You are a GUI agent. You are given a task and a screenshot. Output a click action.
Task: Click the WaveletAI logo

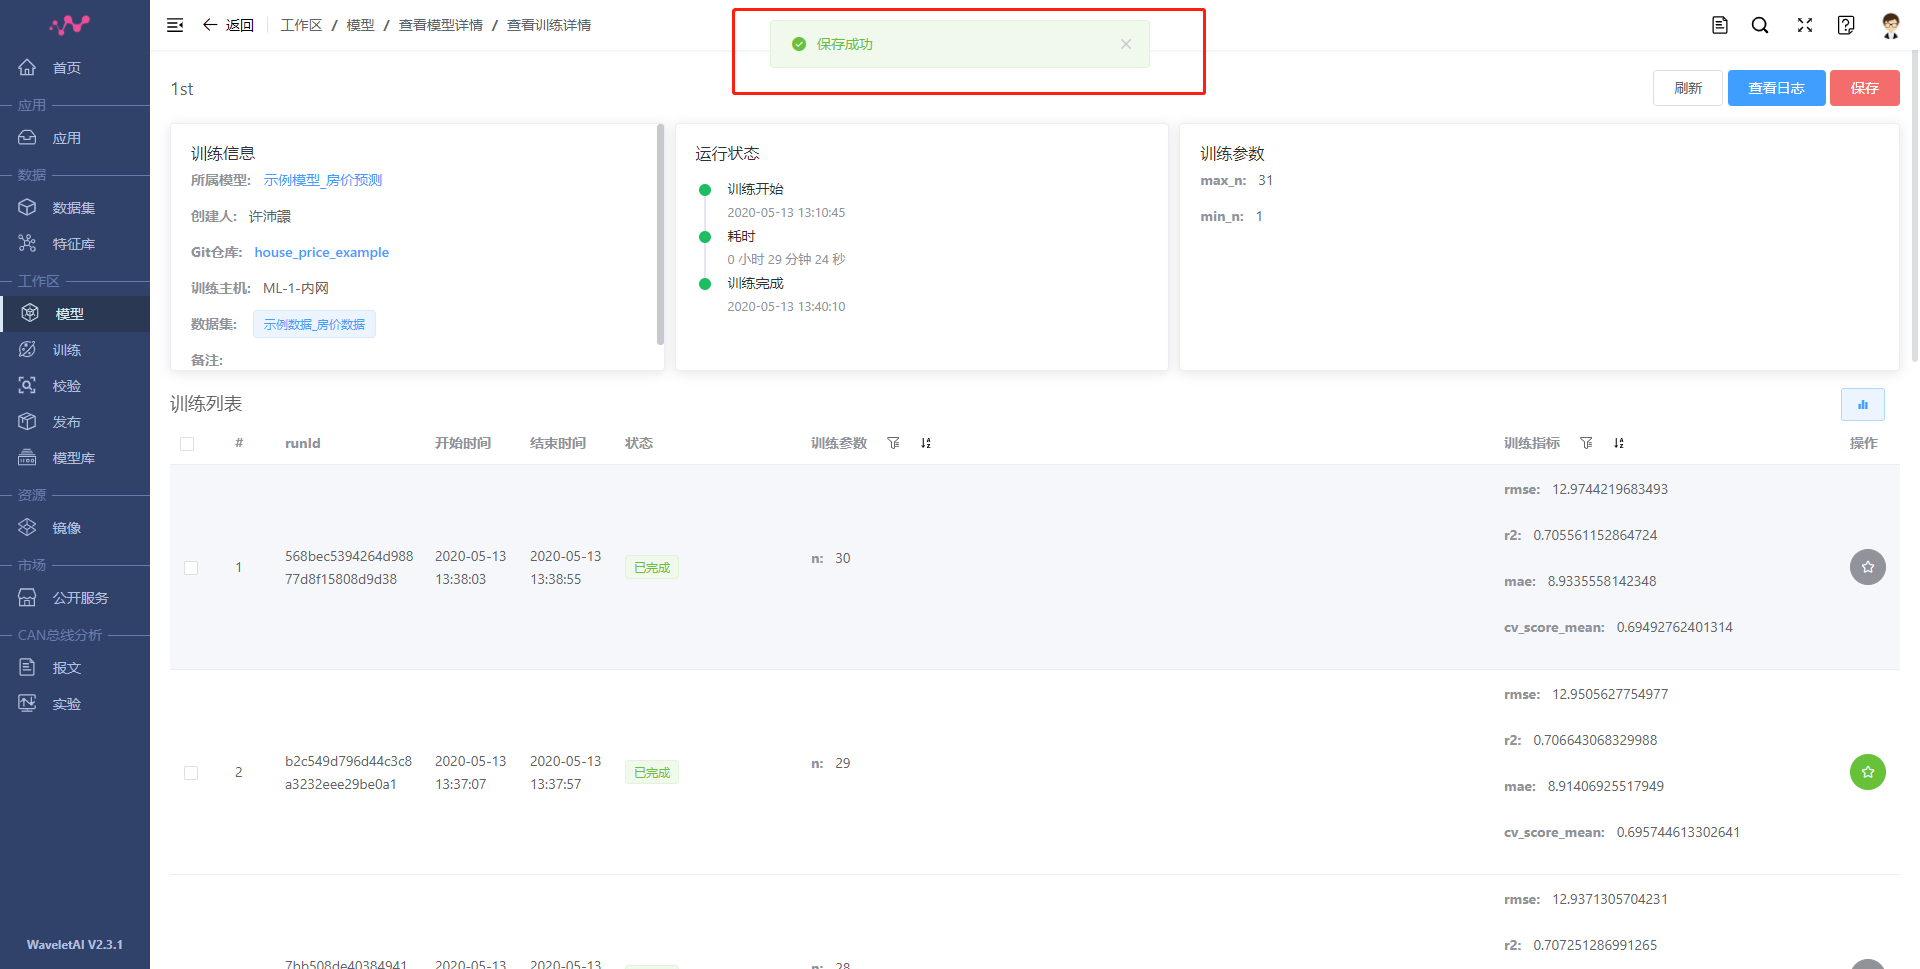(70, 25)
